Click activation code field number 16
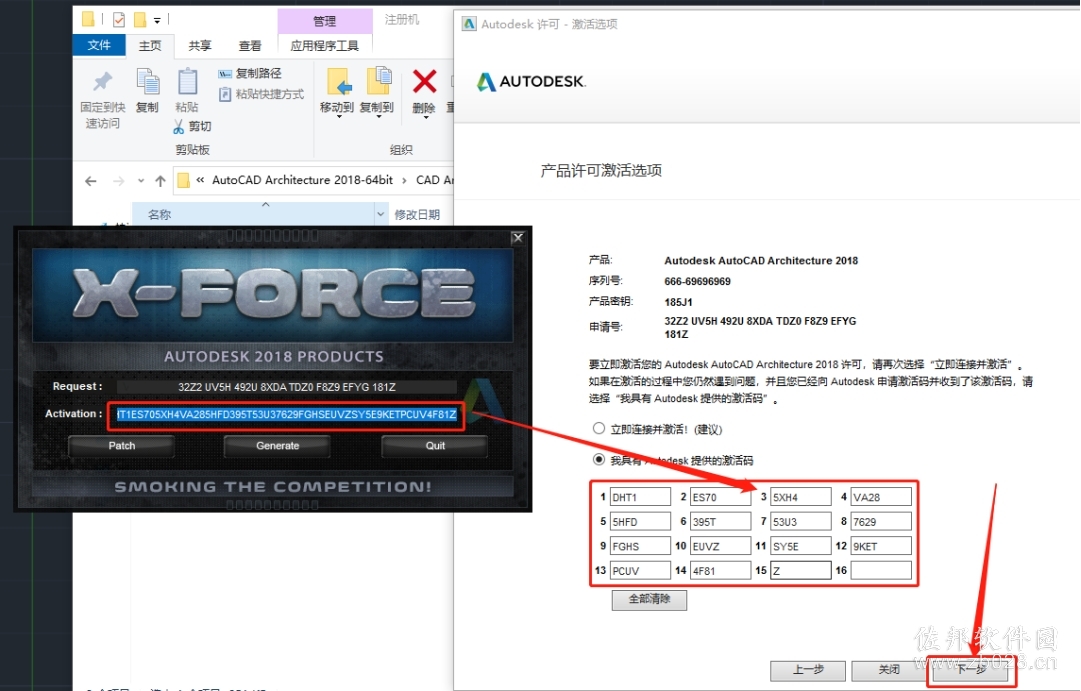 (x=881, y=570)
